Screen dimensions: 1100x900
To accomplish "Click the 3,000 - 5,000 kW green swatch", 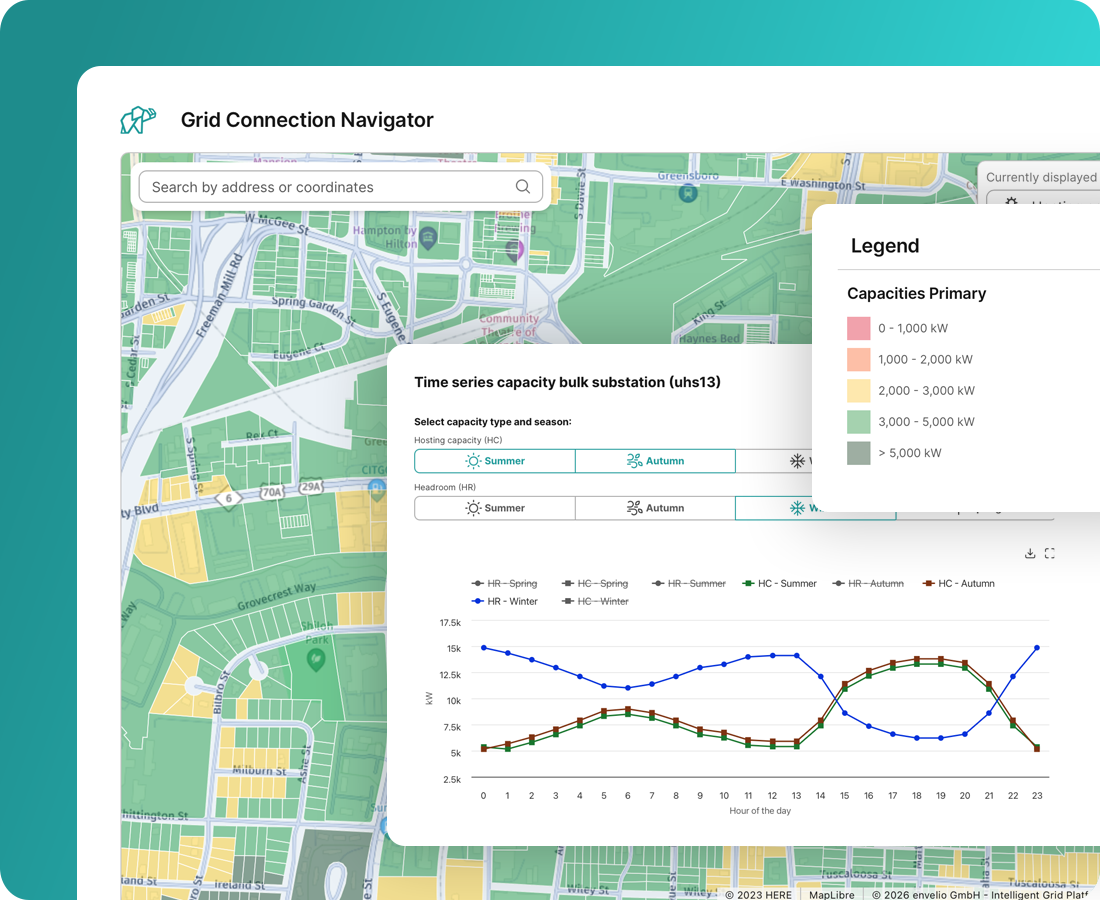I will (x=859, y=422).
